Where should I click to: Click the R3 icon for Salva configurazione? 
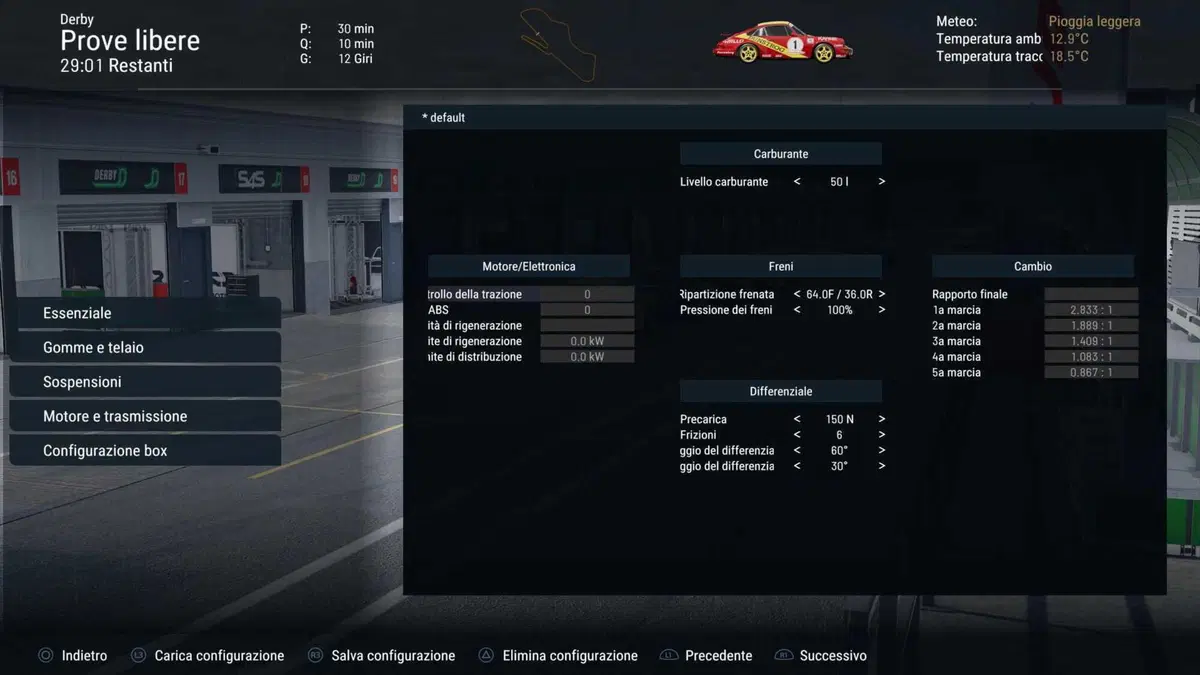point(315,656)
